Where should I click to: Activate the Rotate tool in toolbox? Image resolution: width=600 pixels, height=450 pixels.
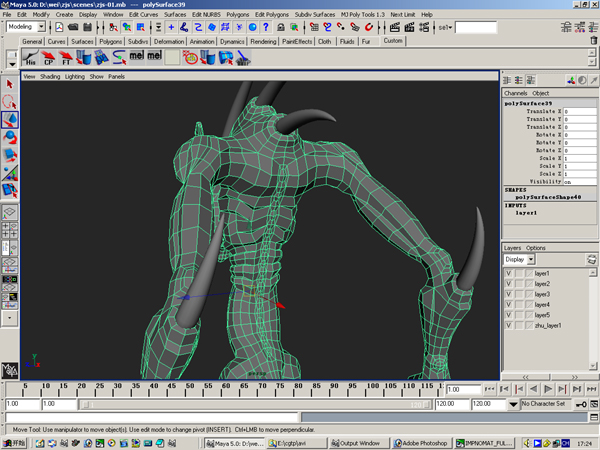pyautogui.click(x=10, y=137)
